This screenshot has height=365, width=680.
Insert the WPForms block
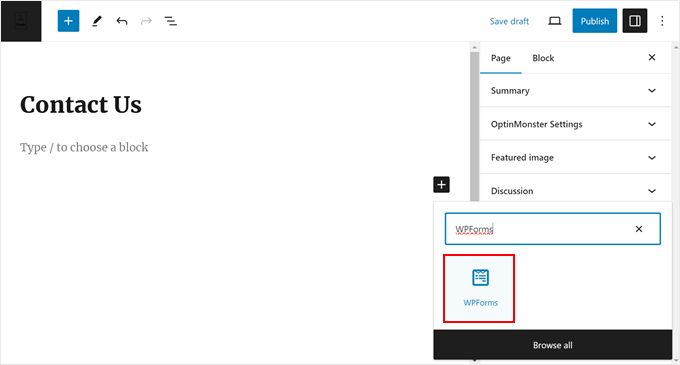coord(479,289)
